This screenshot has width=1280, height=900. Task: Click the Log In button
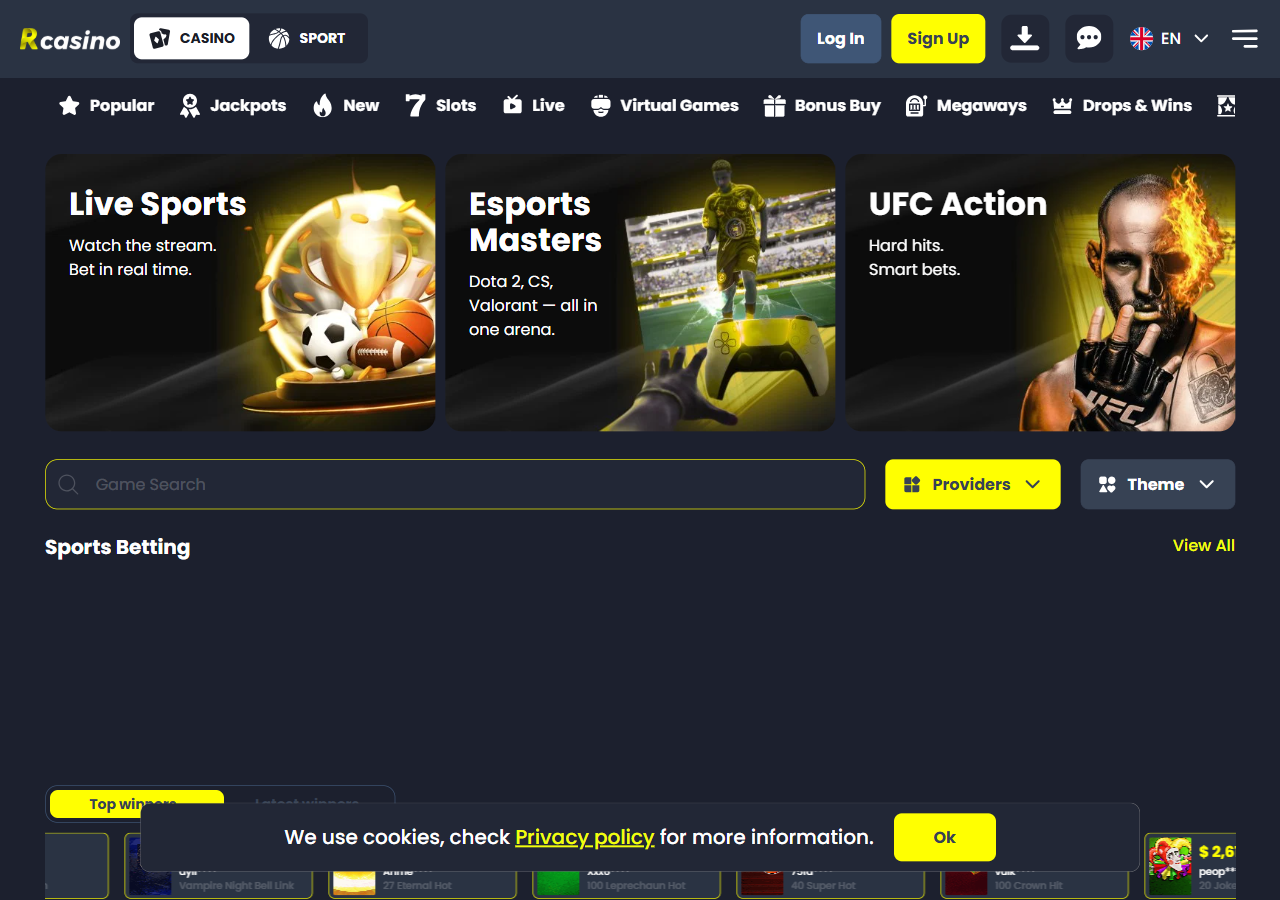click(840, 39)
